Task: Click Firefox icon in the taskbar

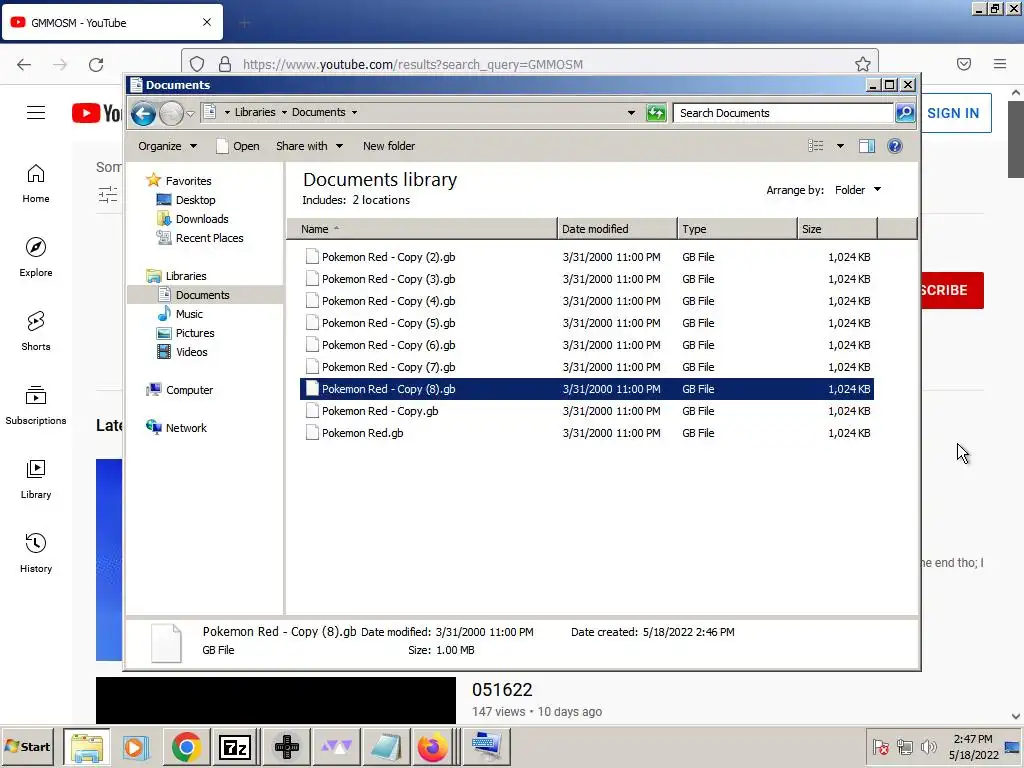Action: (432, 746)
